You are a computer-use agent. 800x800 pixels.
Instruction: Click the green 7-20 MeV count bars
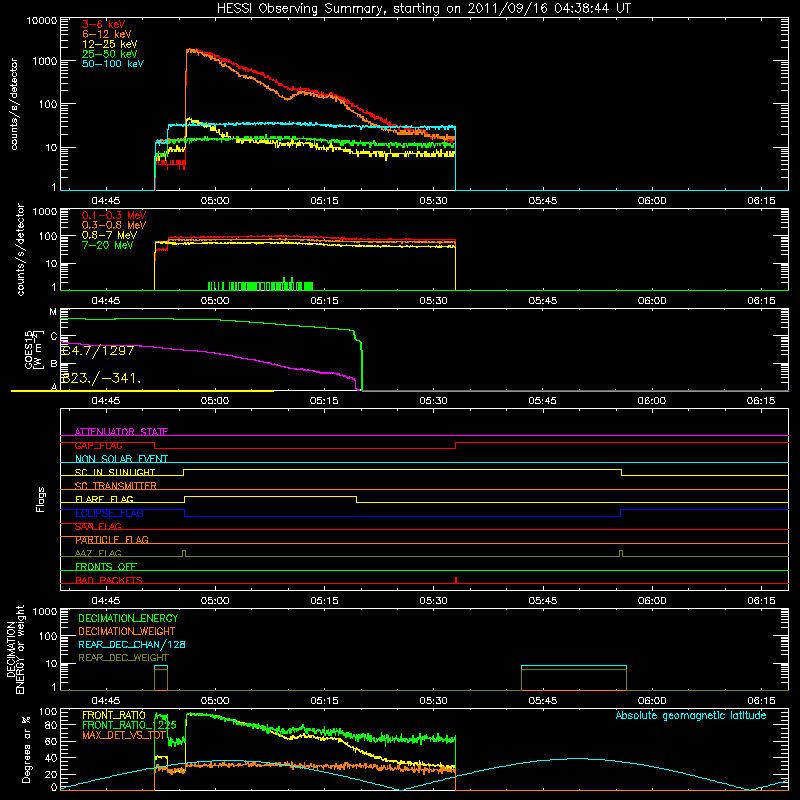[x=260, y=285]
